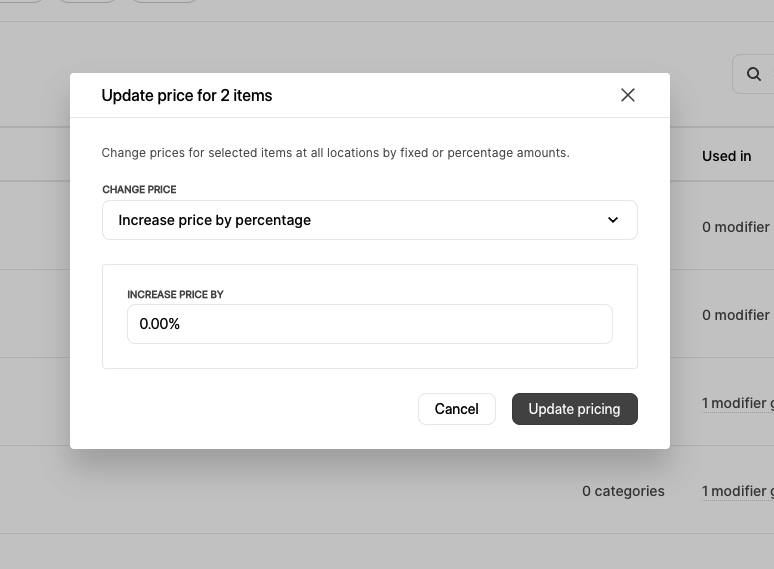Viewport: 774px width, 569px height.
Task: Click the 0 categories cell
Action: [x=623, y=491]
